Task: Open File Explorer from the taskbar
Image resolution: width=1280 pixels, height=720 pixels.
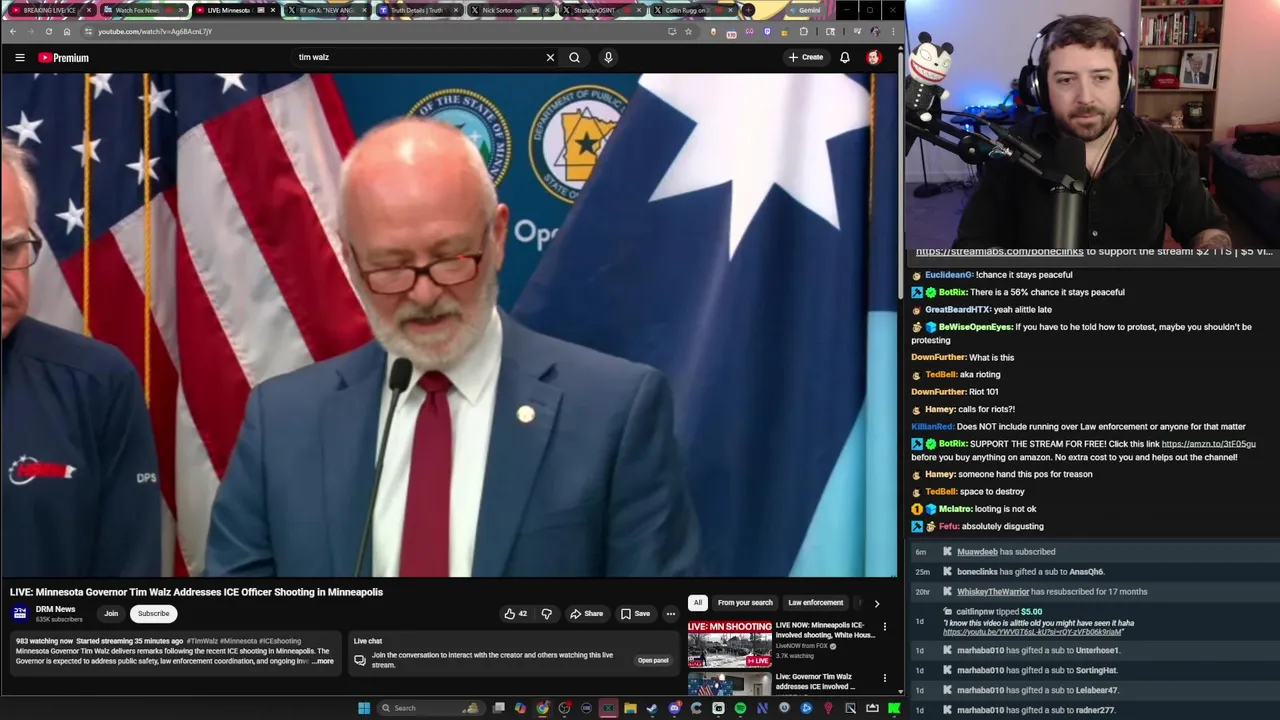Action: coord(630,708)
